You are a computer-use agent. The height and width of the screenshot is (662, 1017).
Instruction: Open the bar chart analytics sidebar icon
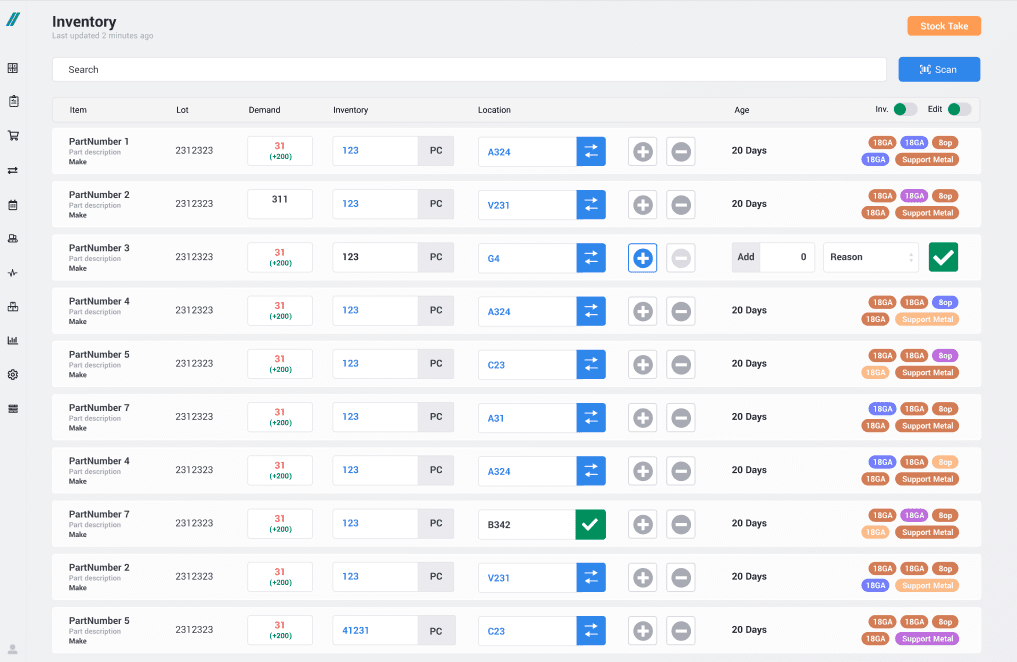pos(12,340)
